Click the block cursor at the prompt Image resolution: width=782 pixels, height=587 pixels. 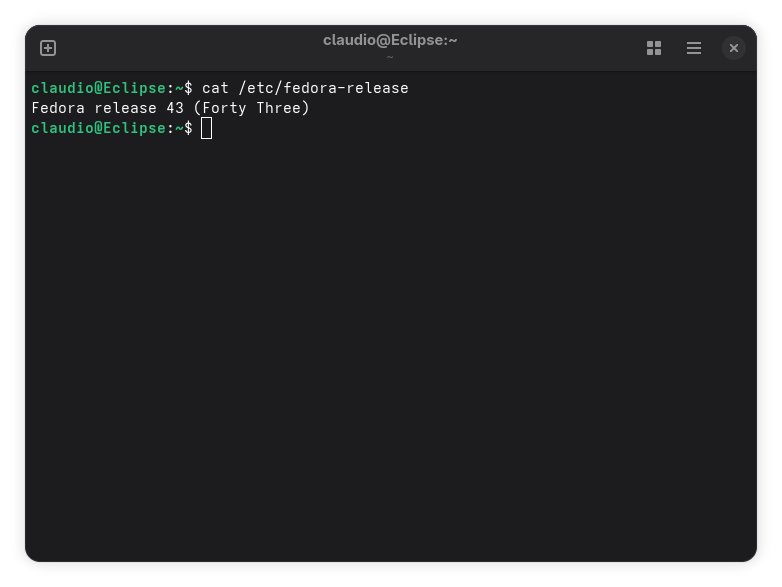(206, 128)
